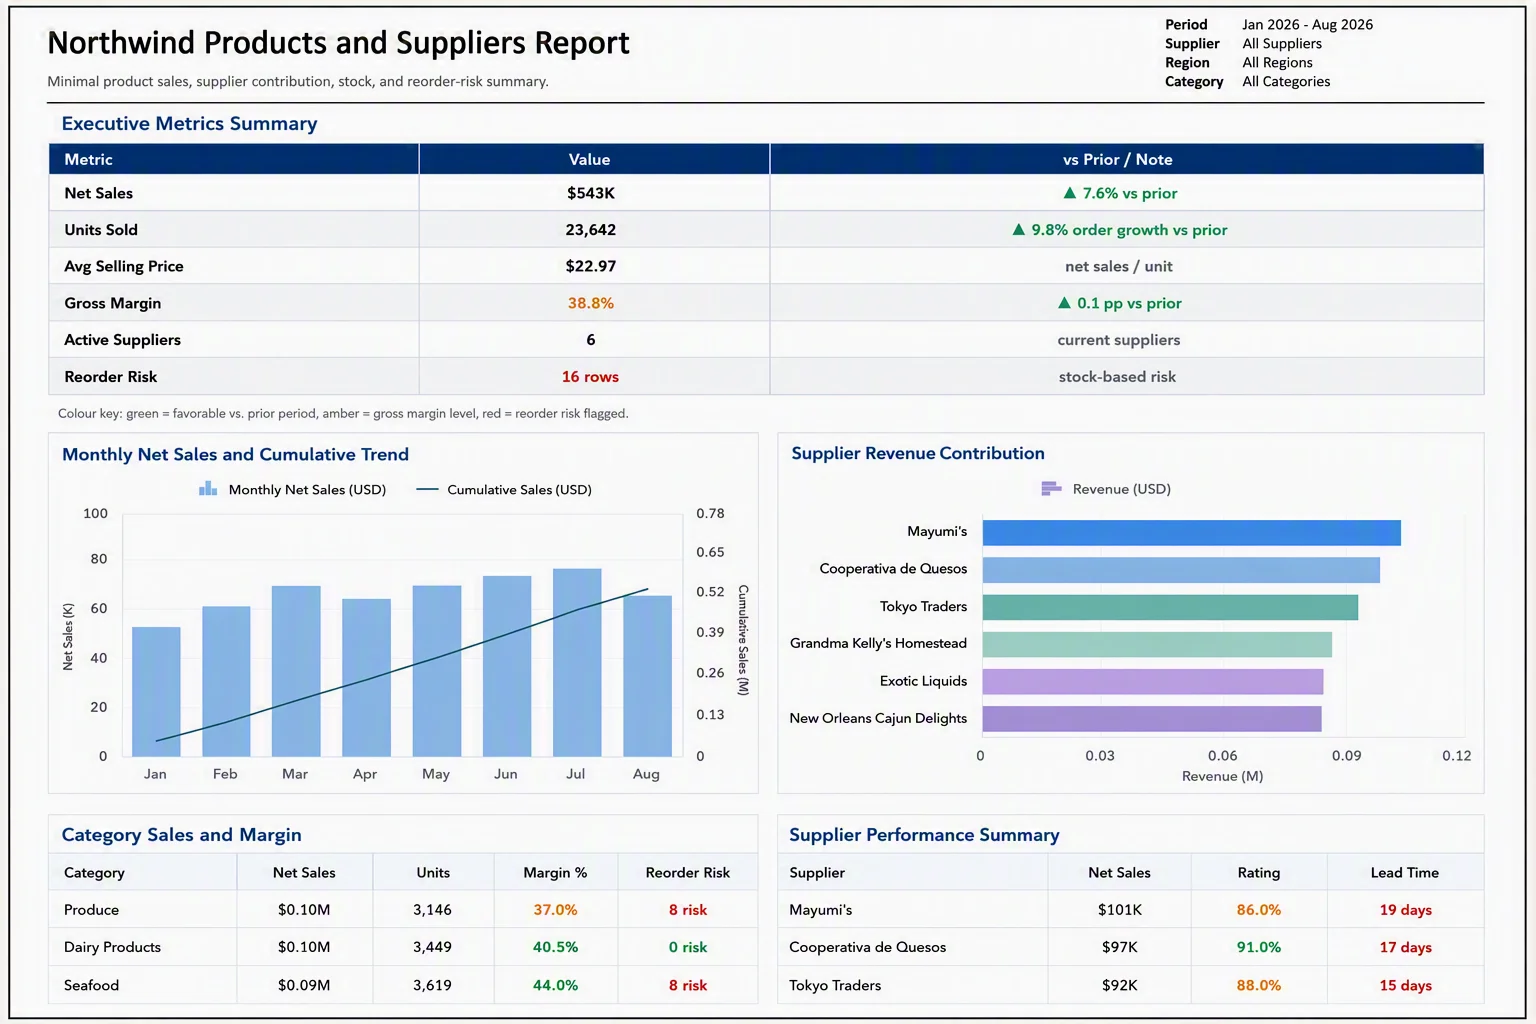
Task: Click the 38.8% Gross Margin value
Action: tap(591, 303)
